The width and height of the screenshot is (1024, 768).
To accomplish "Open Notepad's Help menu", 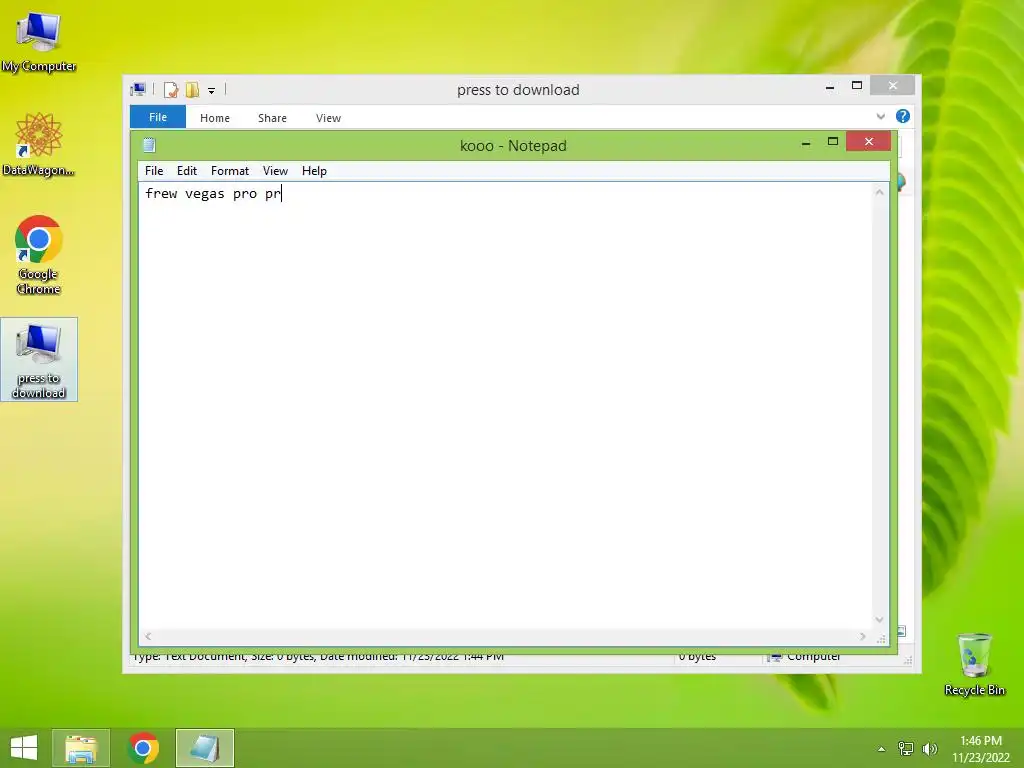I will pyautogui.click(x=314, y=171).
